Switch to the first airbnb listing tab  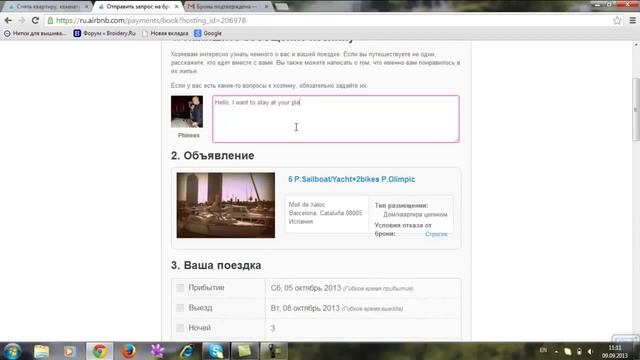[x=47, y=7]
